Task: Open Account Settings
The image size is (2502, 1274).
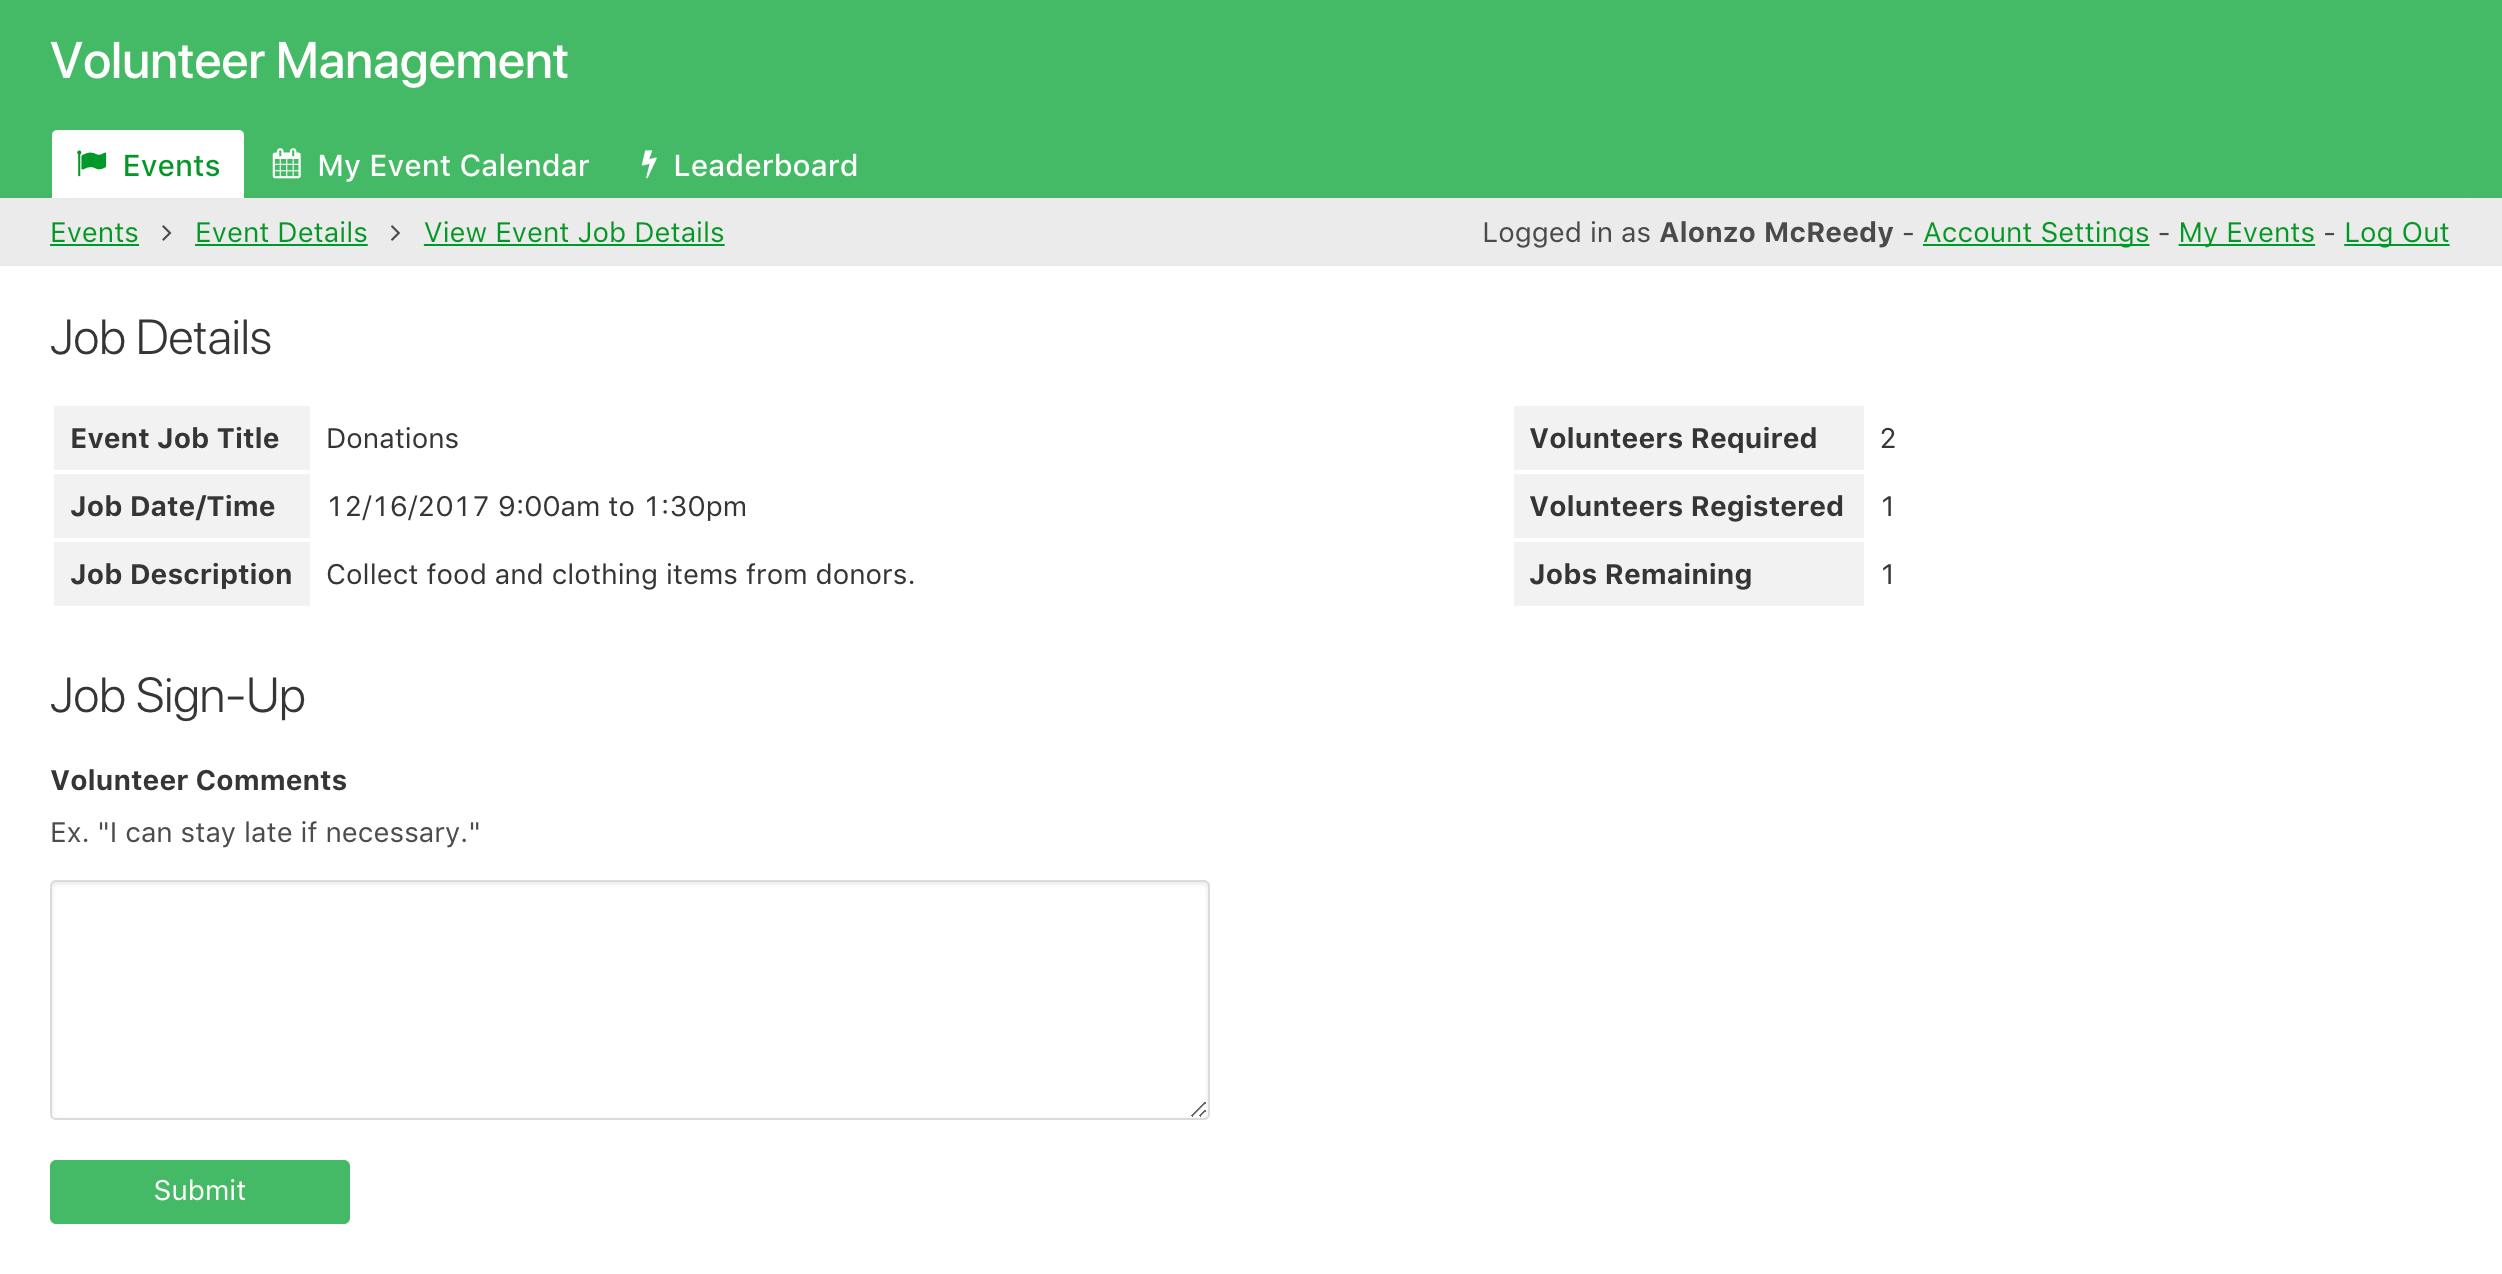Action: 2034,231
